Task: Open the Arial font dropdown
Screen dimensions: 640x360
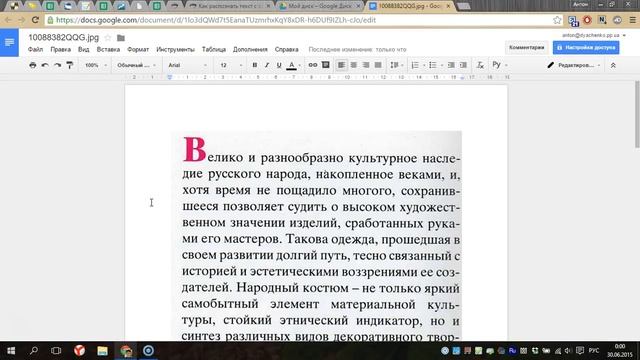Action: pos(188,65)
